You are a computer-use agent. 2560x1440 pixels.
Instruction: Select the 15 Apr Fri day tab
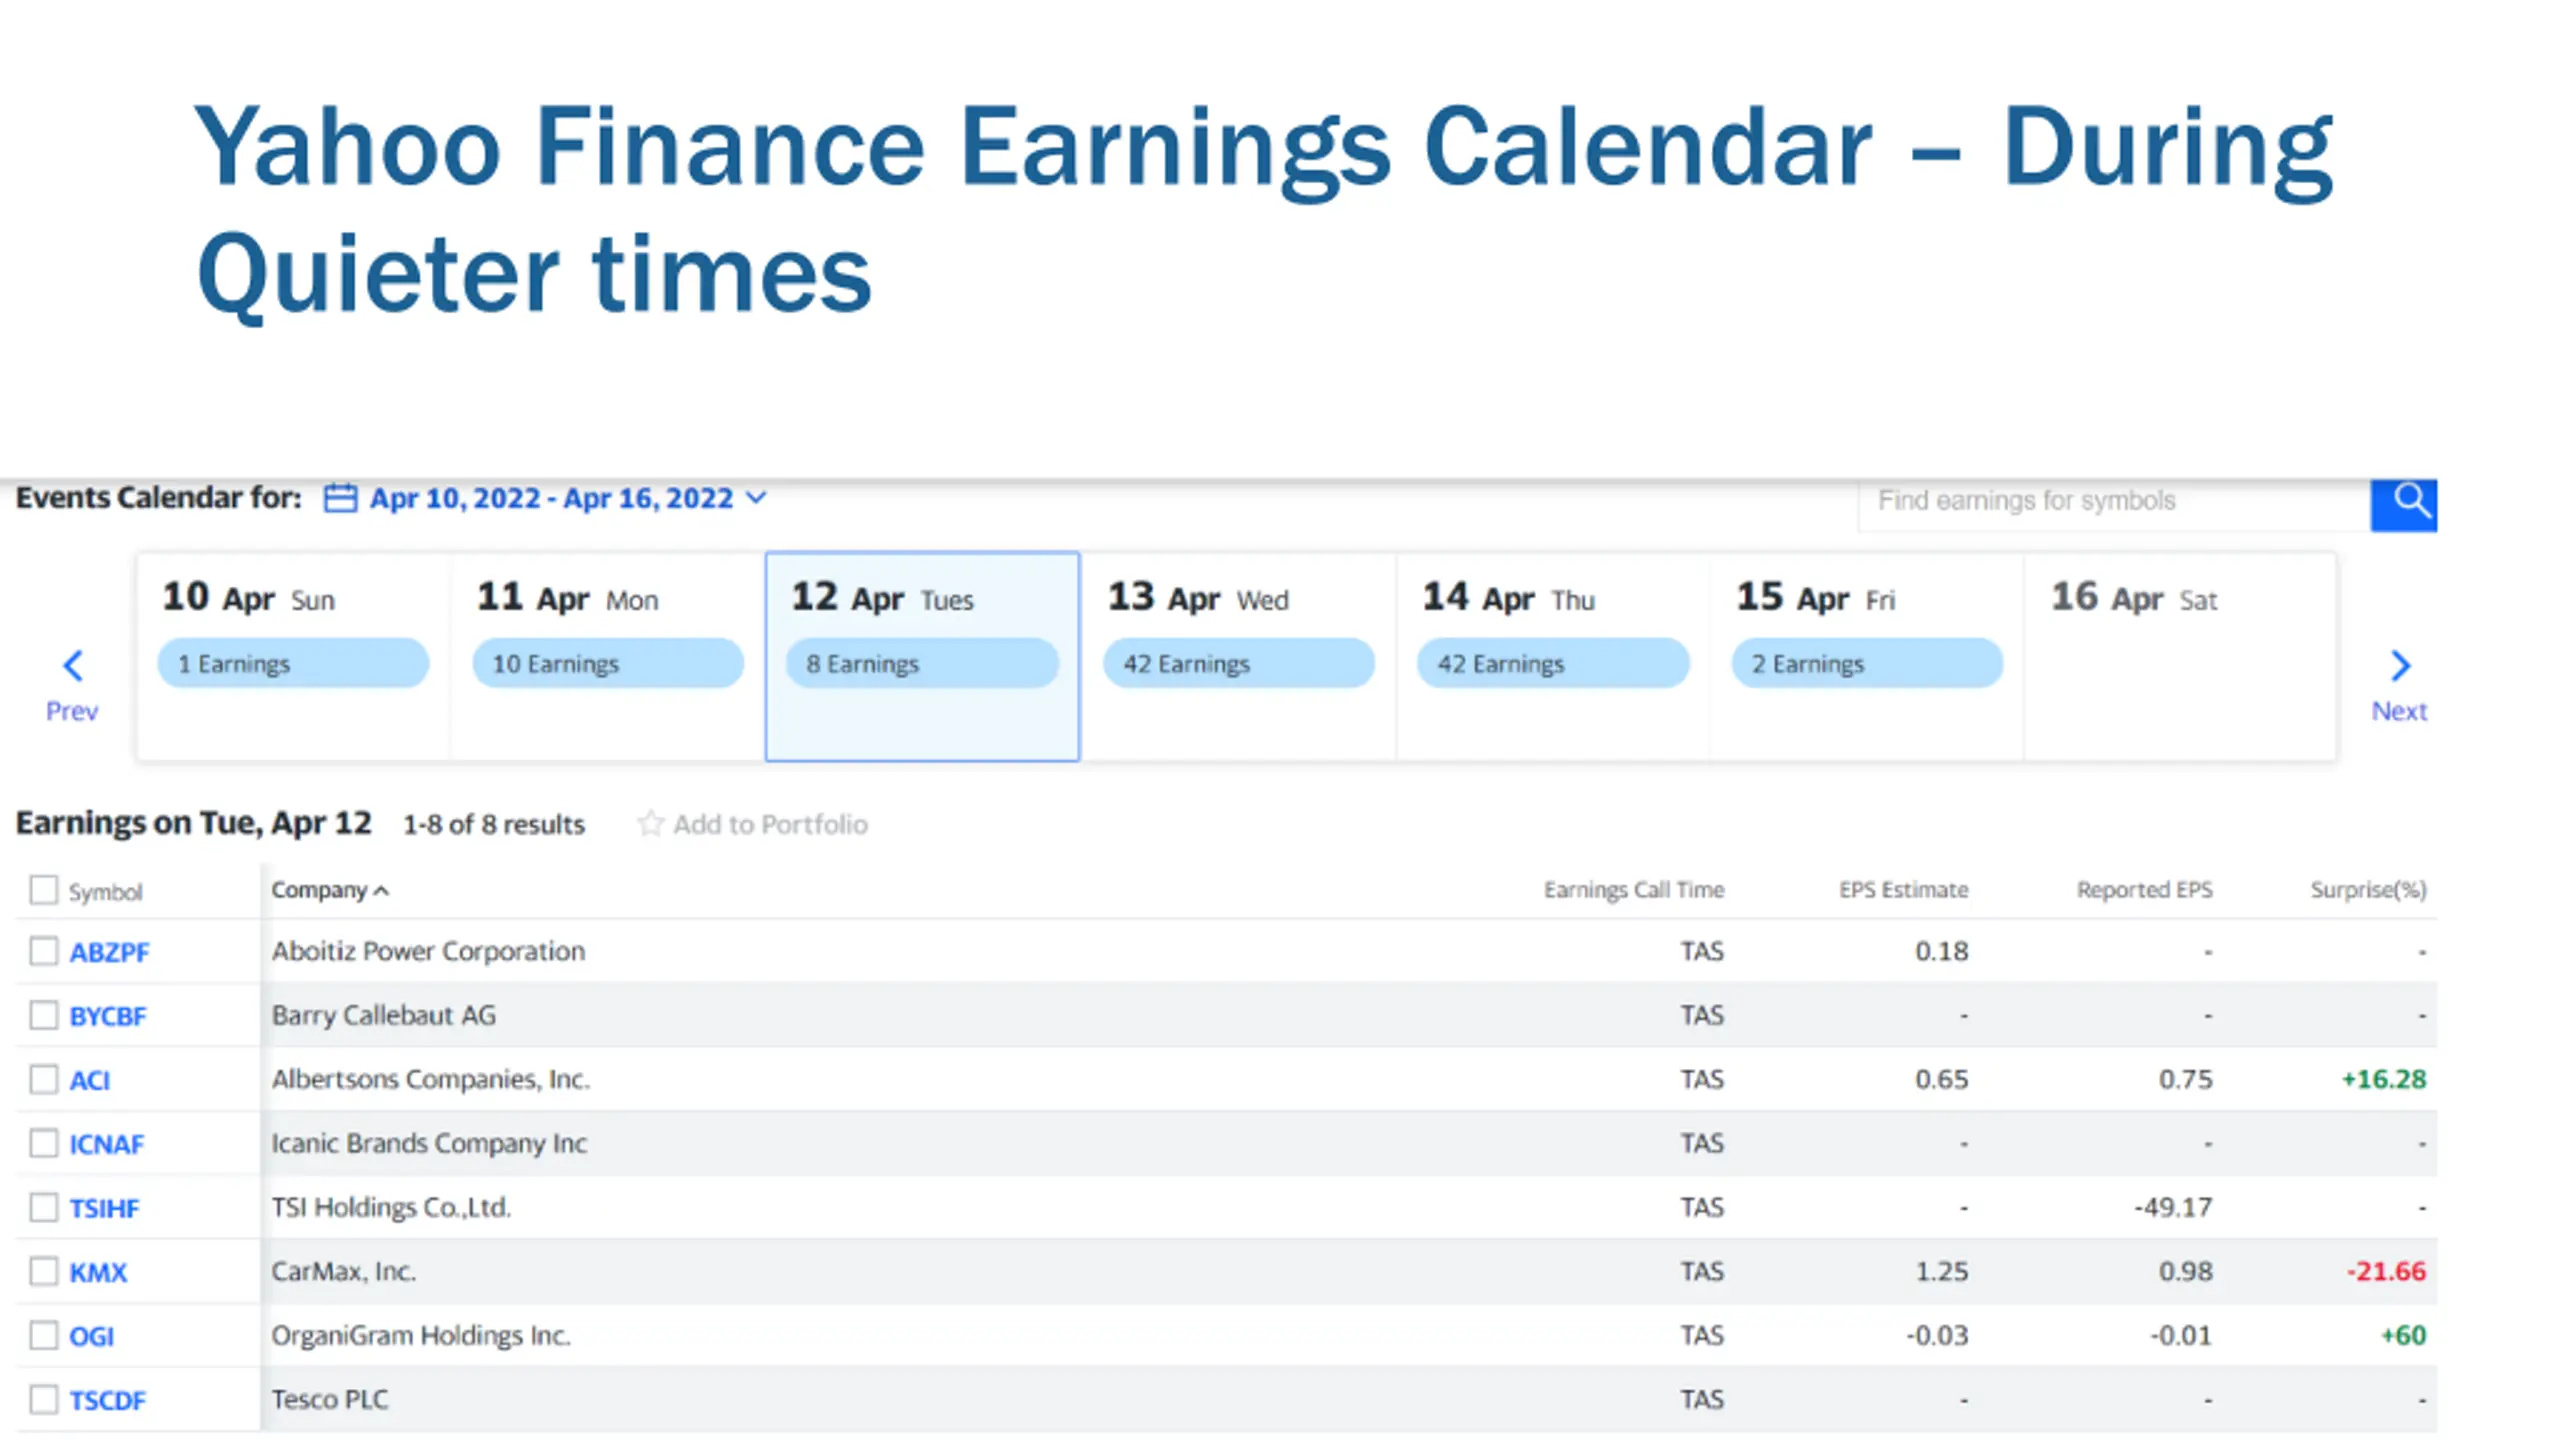pyautogui.click(x=1867, y=656)
